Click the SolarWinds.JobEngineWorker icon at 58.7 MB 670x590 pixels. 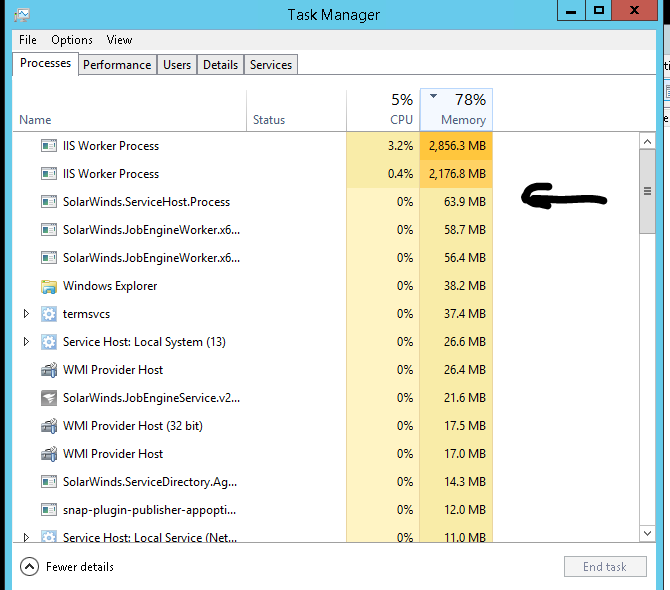49,230
